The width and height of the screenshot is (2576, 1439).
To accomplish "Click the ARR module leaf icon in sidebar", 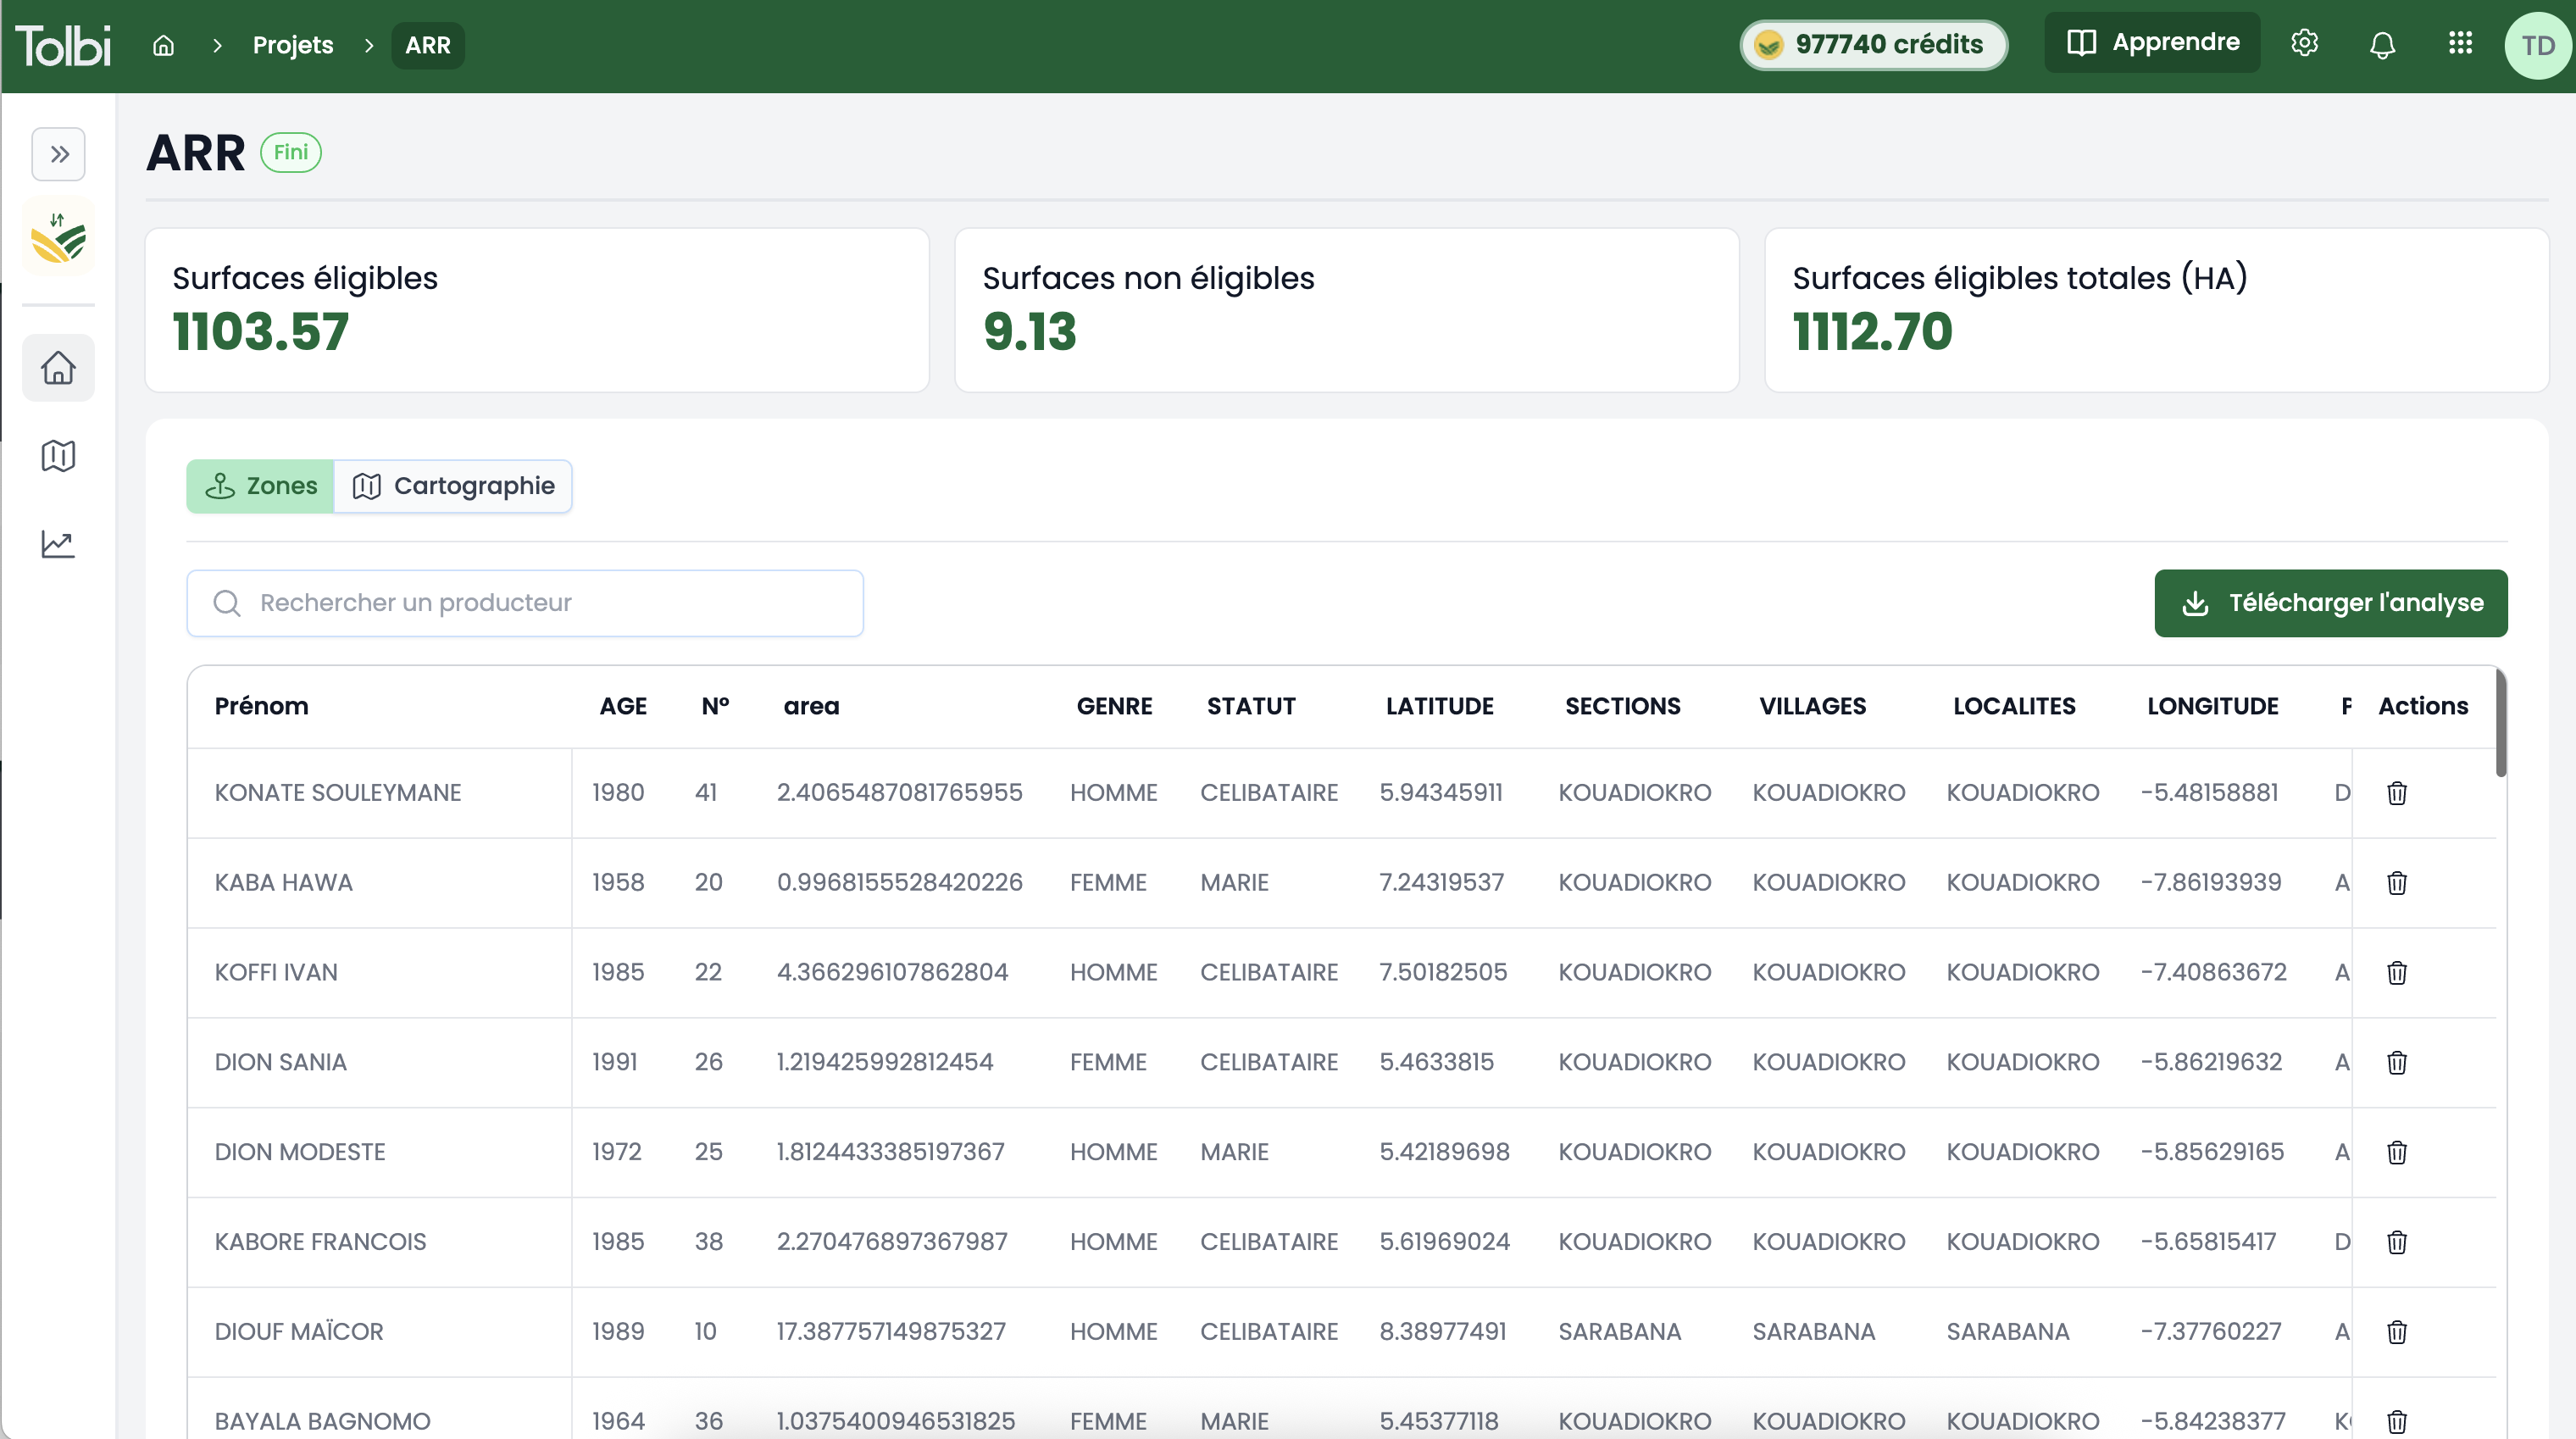I will [x=58, y=237].
